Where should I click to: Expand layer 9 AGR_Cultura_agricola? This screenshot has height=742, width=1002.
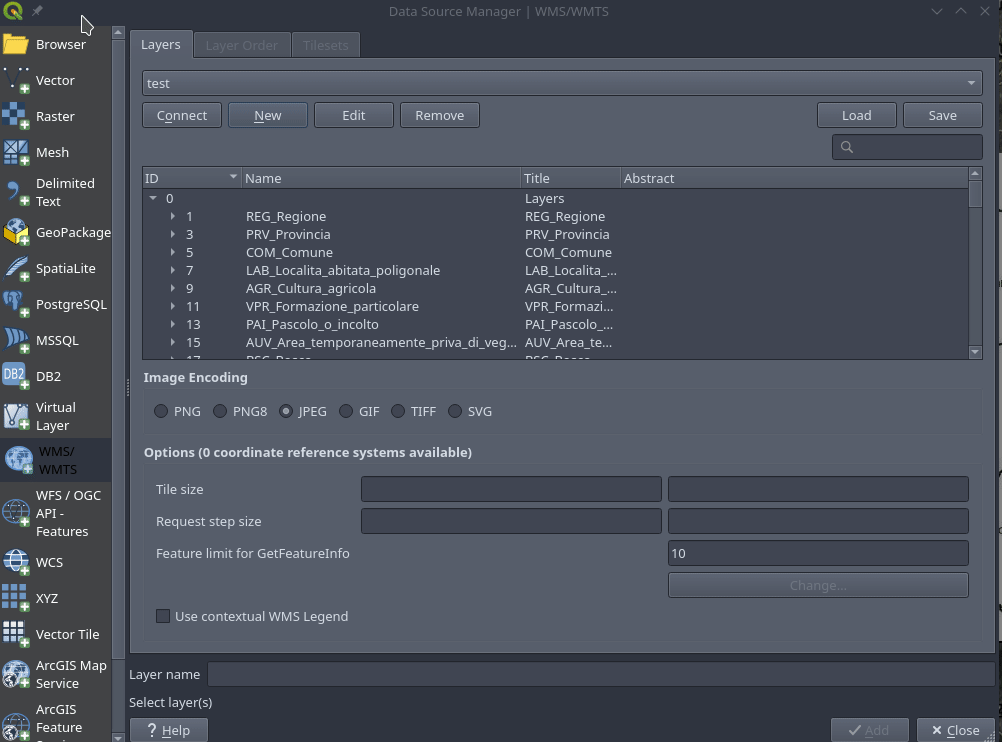click(173, 288)
